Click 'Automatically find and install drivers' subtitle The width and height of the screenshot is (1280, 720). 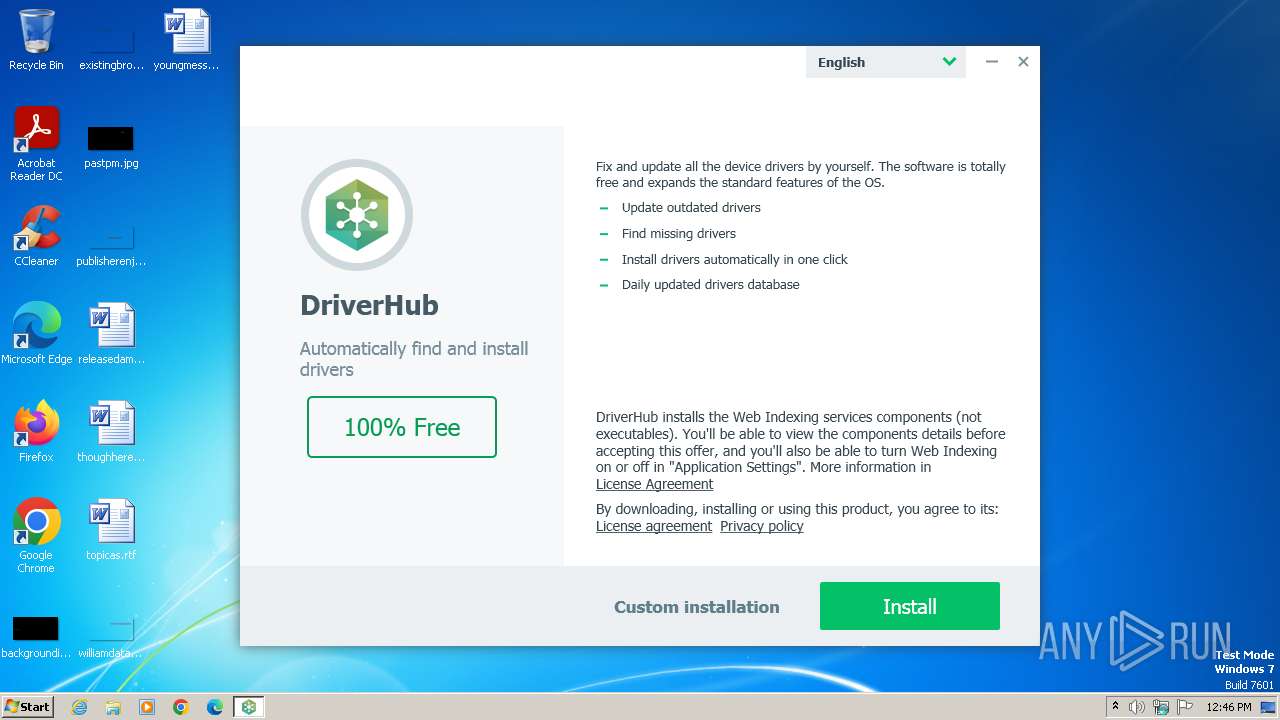pyautogui.click(x=414, y=359)
